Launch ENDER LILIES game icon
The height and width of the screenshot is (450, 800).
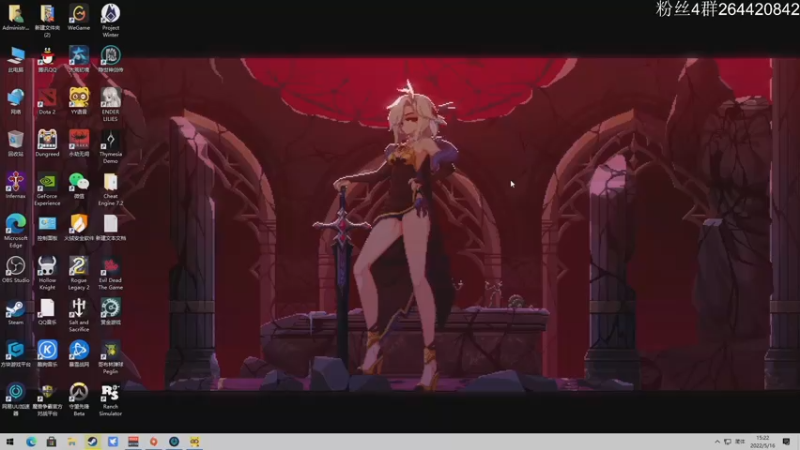pyautogui.click(x=110, y=98)
